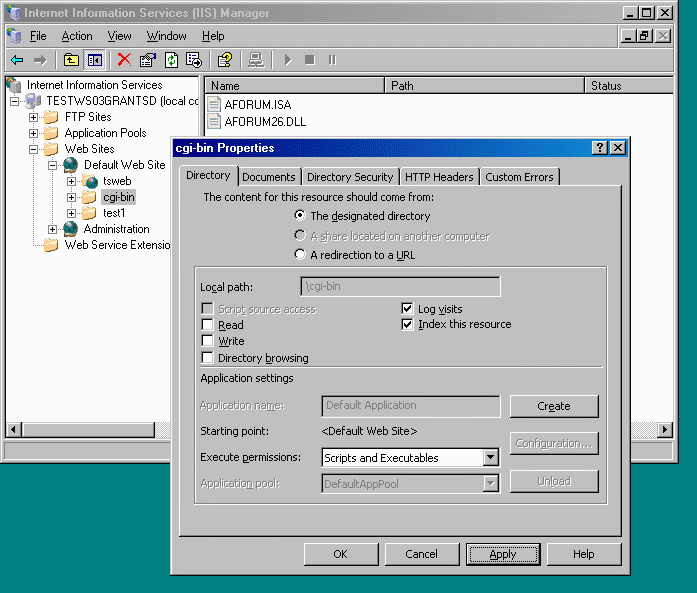Click the Back arrow toolbar icon
The image size is (697, 593).
17,60
